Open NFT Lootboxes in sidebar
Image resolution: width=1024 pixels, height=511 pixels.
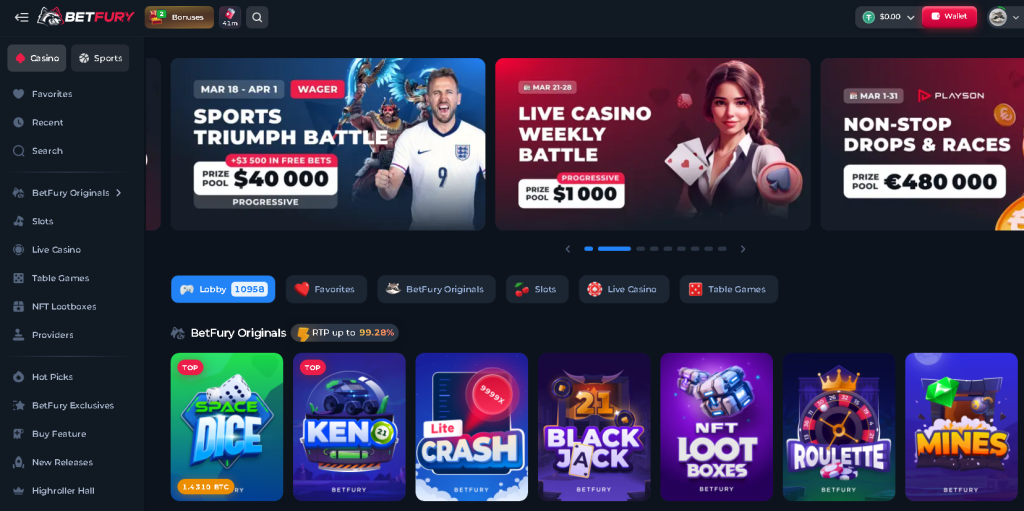pyautogui.click(x=63, y=306)
